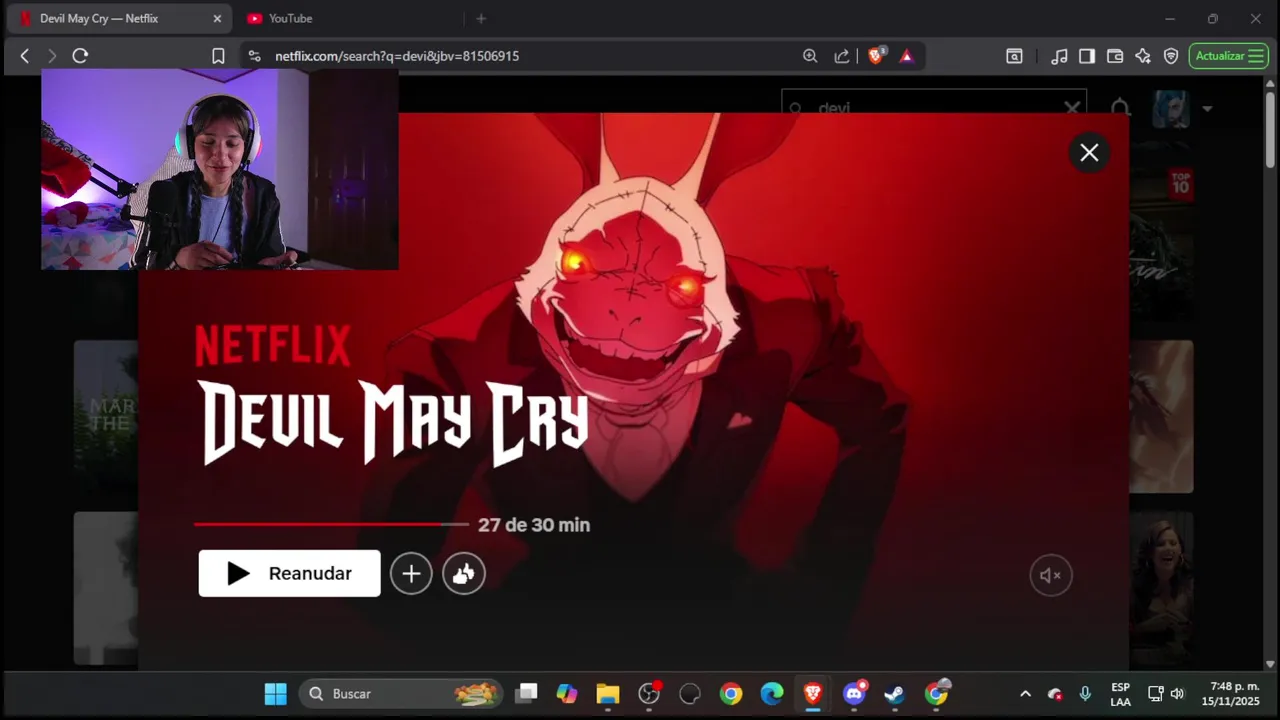Viewport: 1280px width, 720px height.
Task: Launch Copilot from the taskbar
Action: coord(567,693)
